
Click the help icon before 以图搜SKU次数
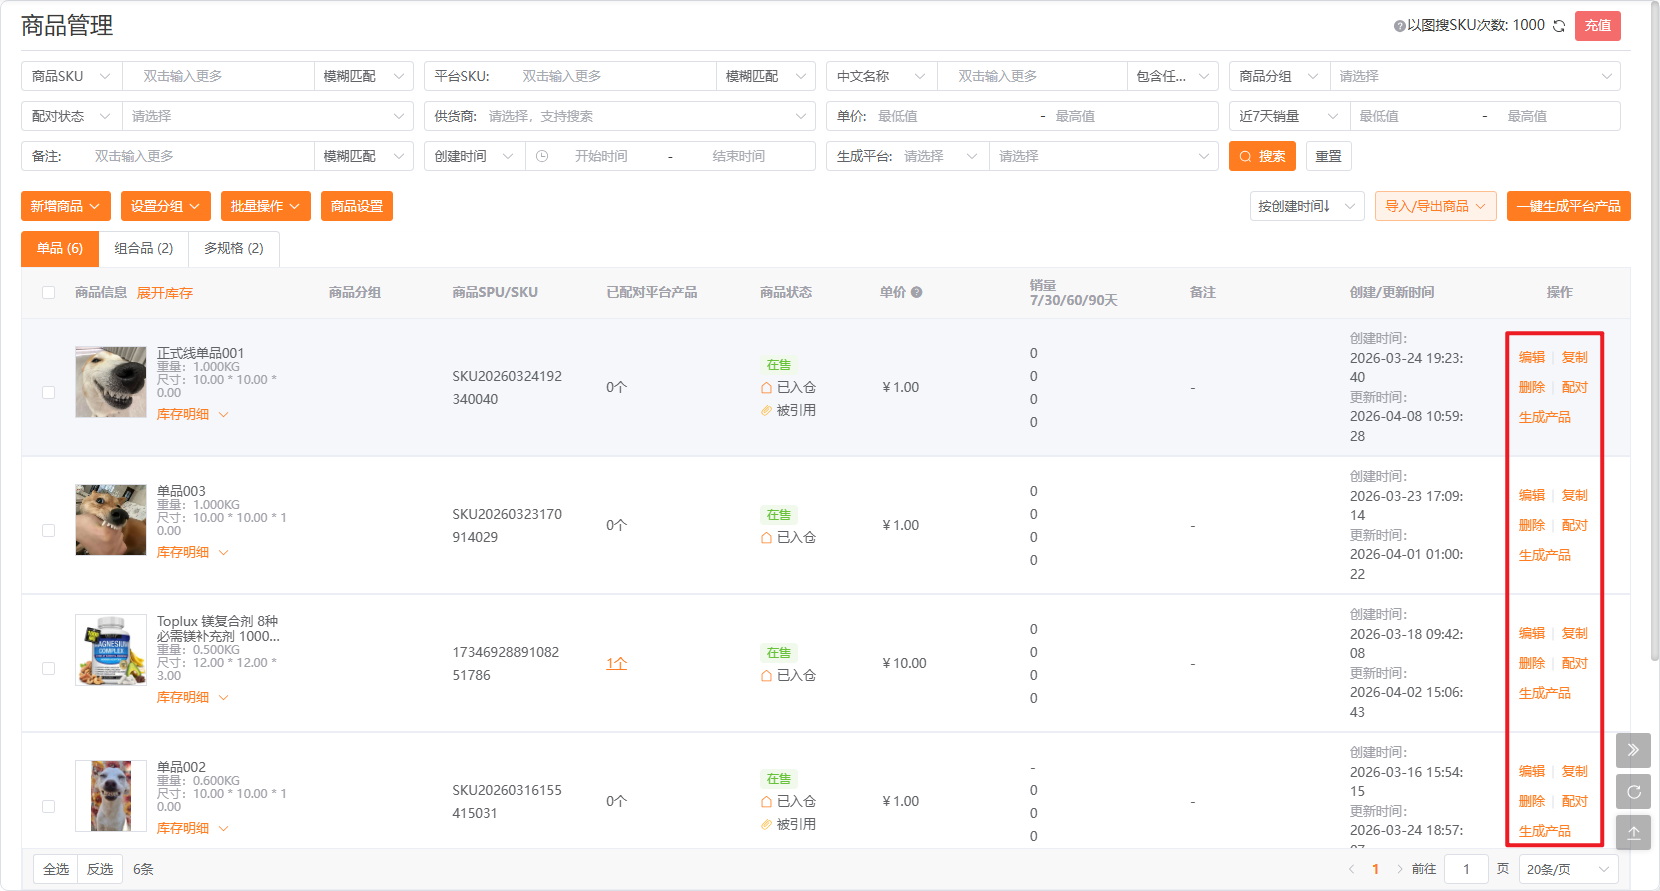coord(1400,26)
